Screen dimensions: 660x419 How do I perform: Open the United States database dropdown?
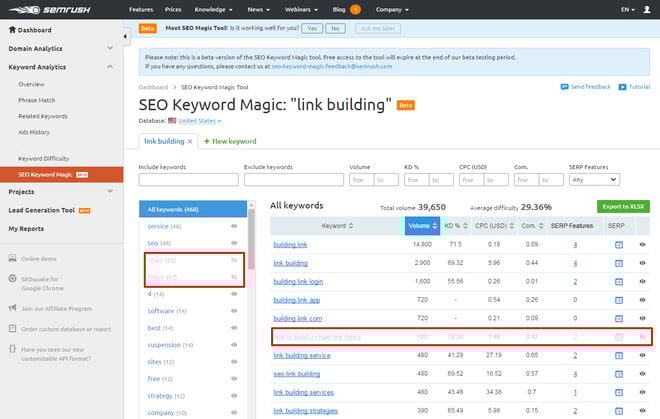coord(200,121)
